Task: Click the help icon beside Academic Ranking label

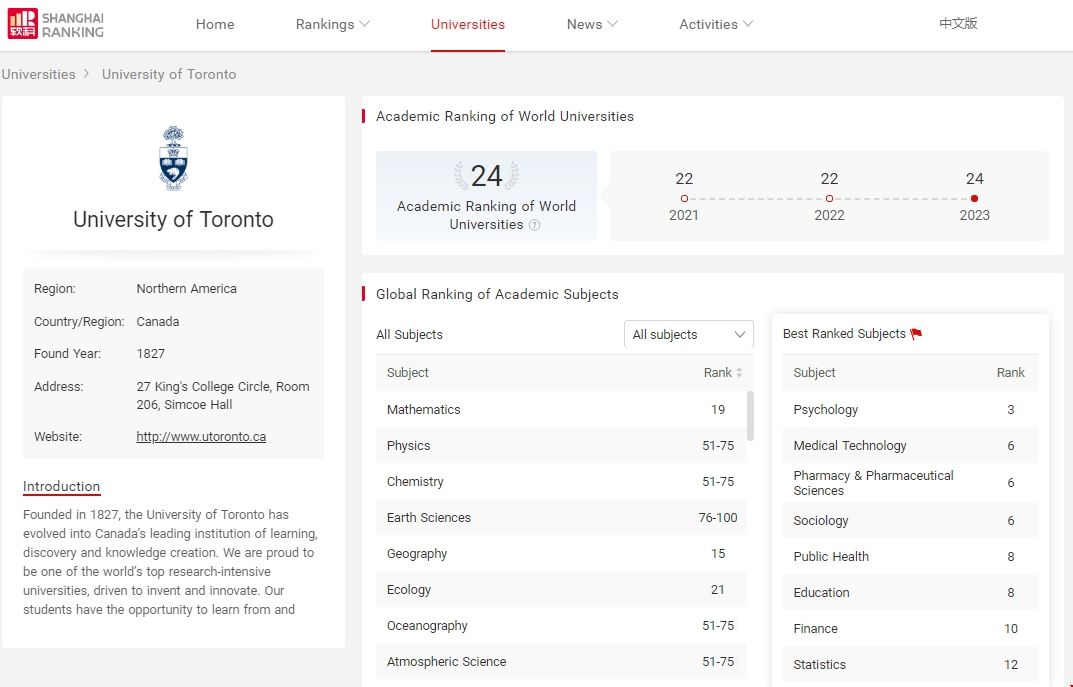Action: (535, 225)
